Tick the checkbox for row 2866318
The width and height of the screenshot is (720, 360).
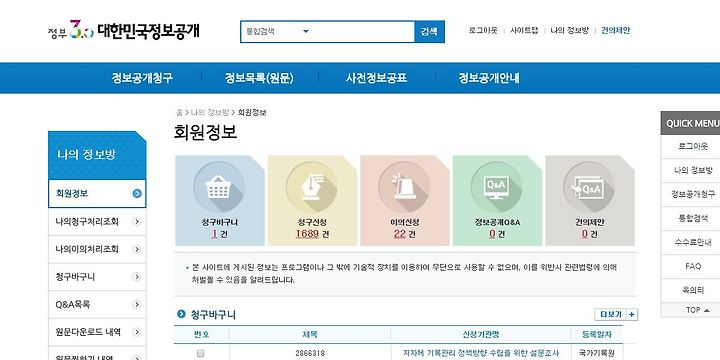pyautogui.click(x=200, y=353)
